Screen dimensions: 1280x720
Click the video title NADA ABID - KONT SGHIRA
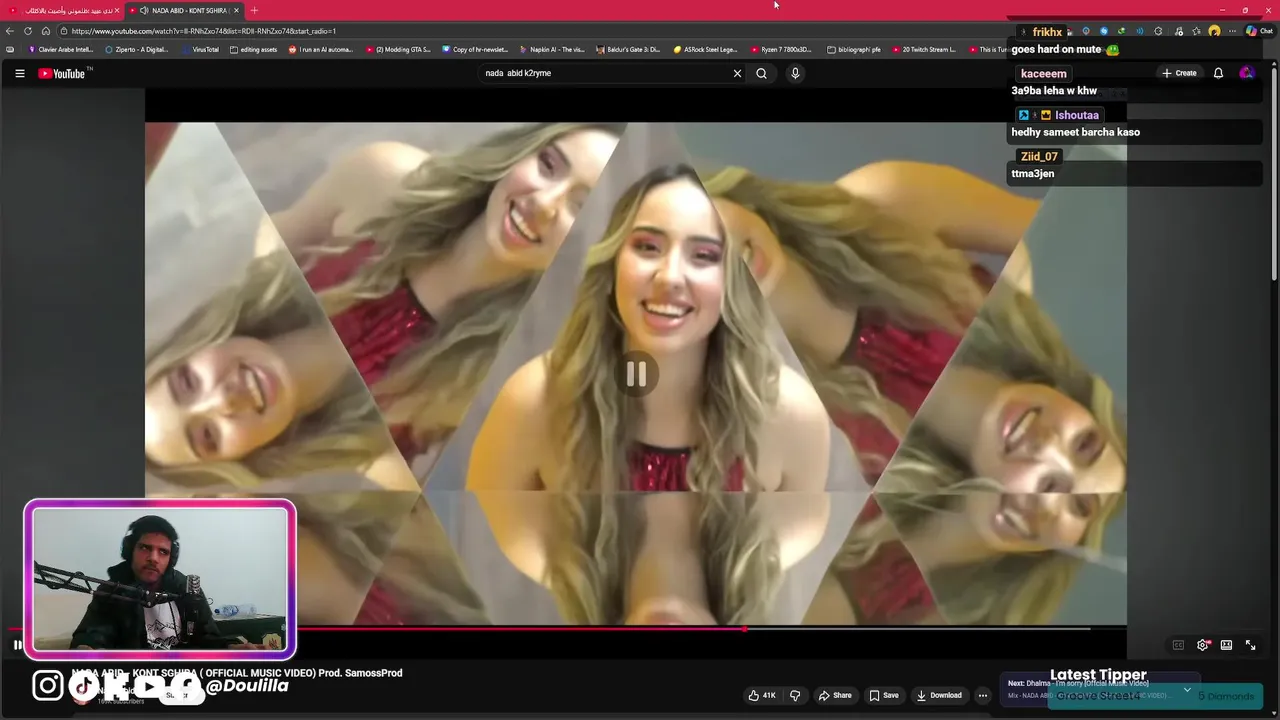click(x=237, y=673)
